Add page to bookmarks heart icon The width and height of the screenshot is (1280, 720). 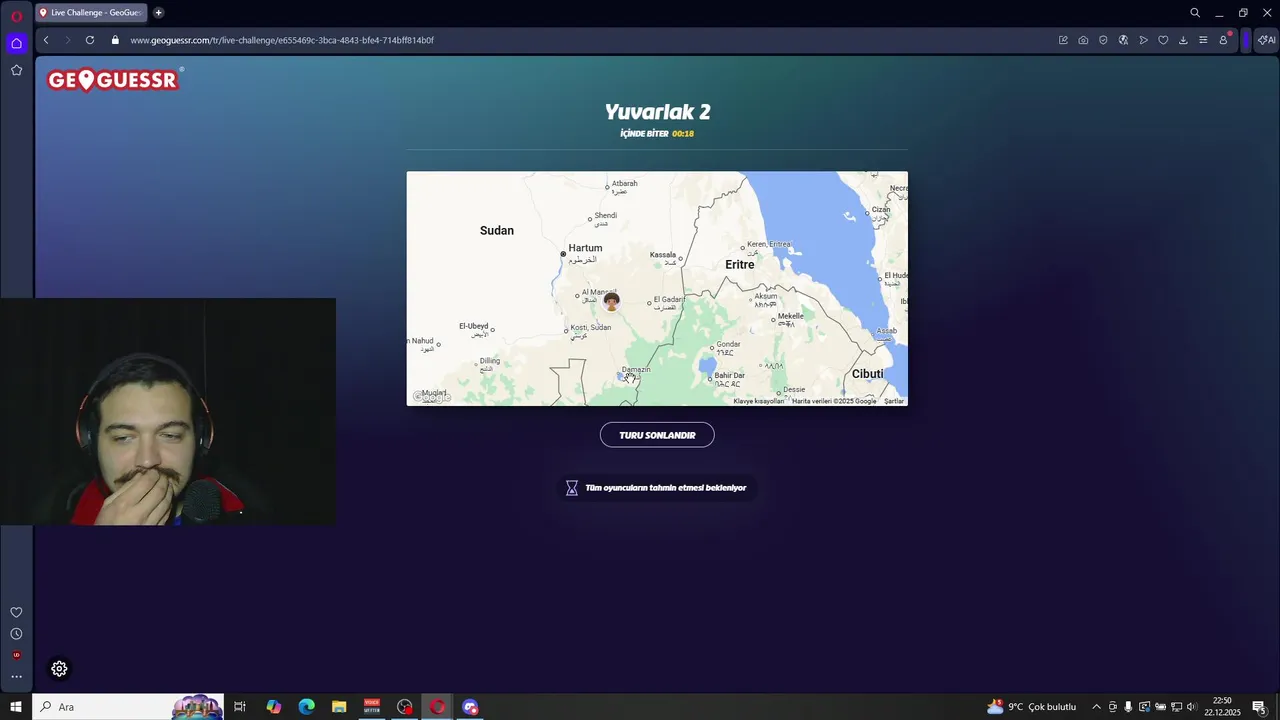tap(1163, 40)
